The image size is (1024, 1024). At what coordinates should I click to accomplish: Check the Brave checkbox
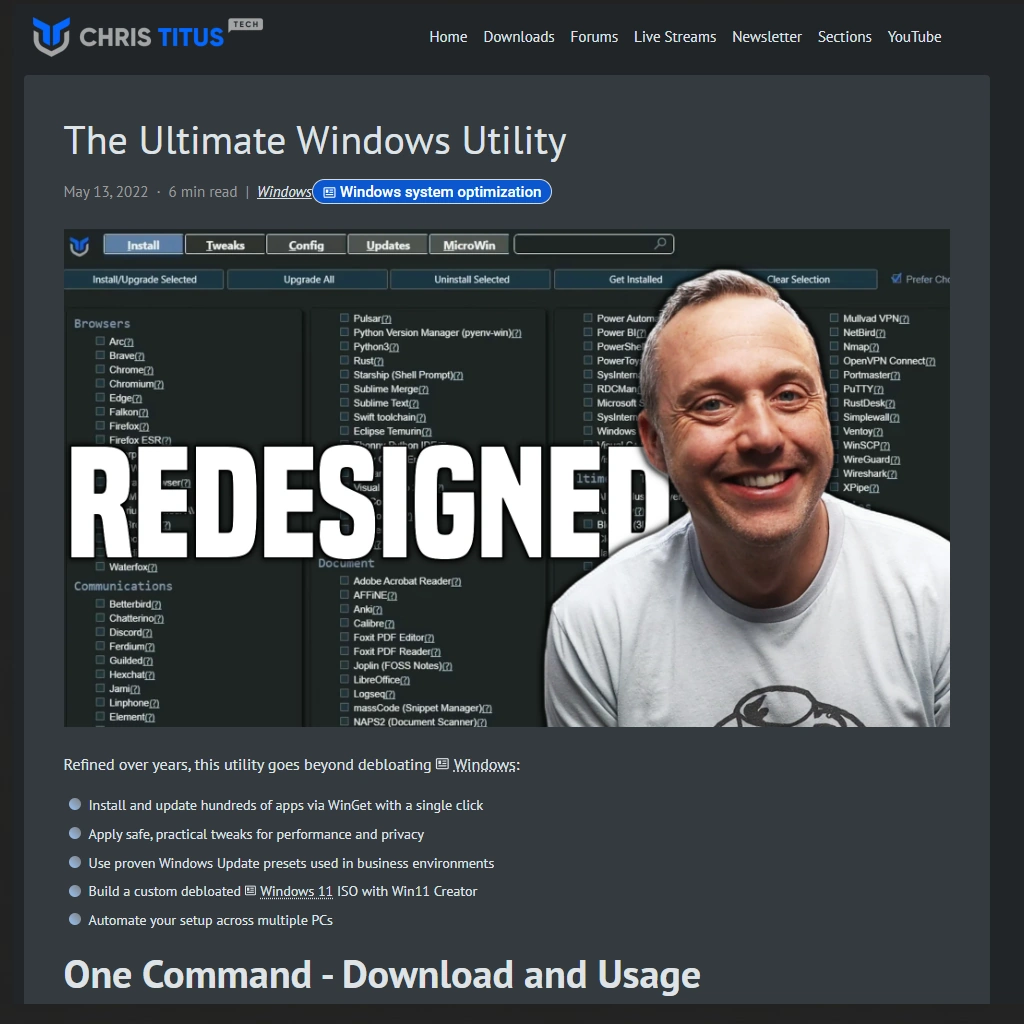[x=100, y=355]
